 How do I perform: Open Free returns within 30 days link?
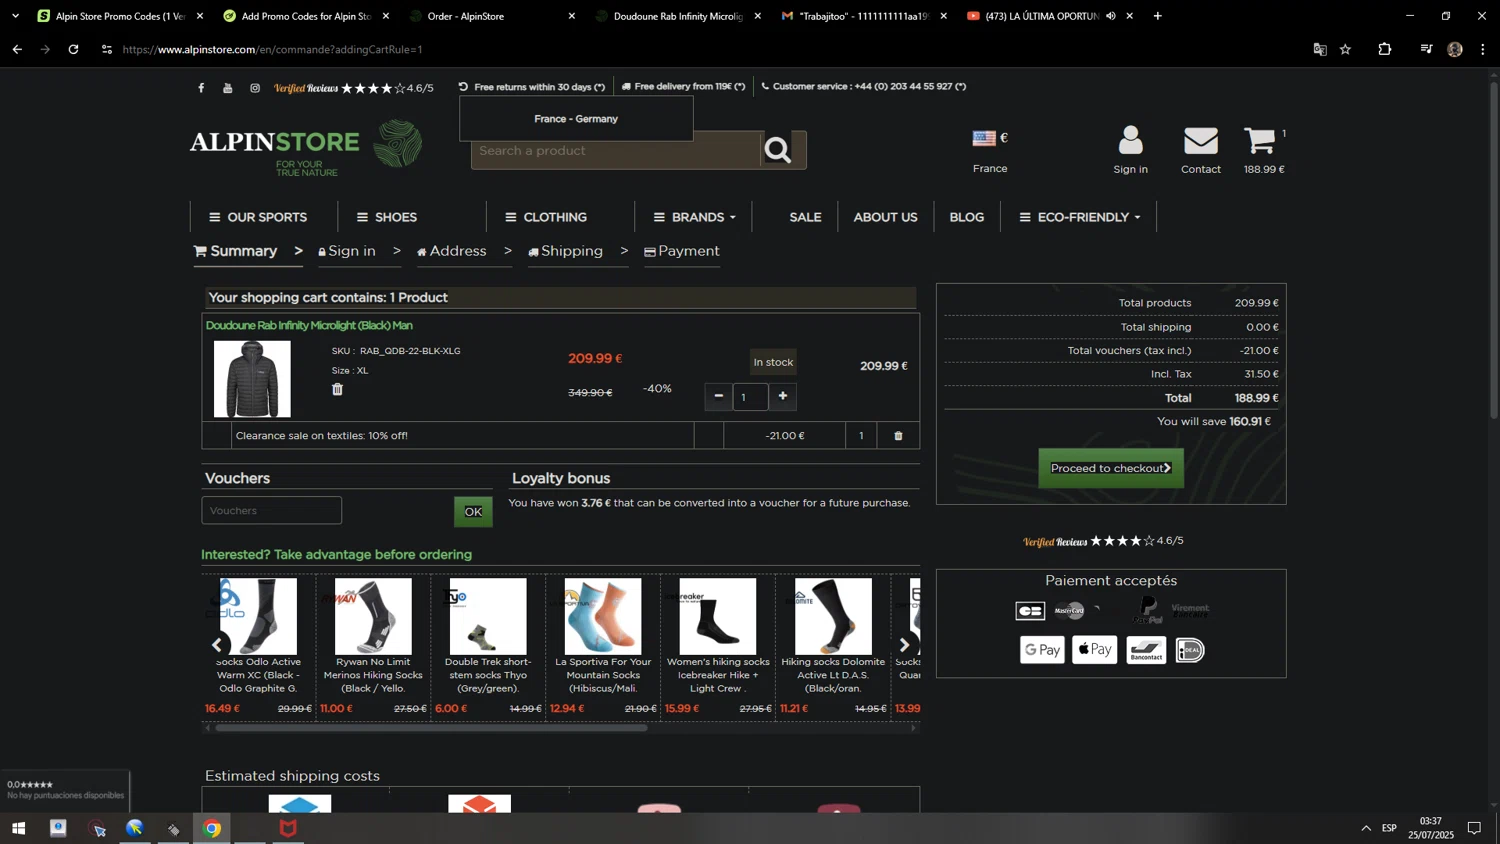[532, 87]
